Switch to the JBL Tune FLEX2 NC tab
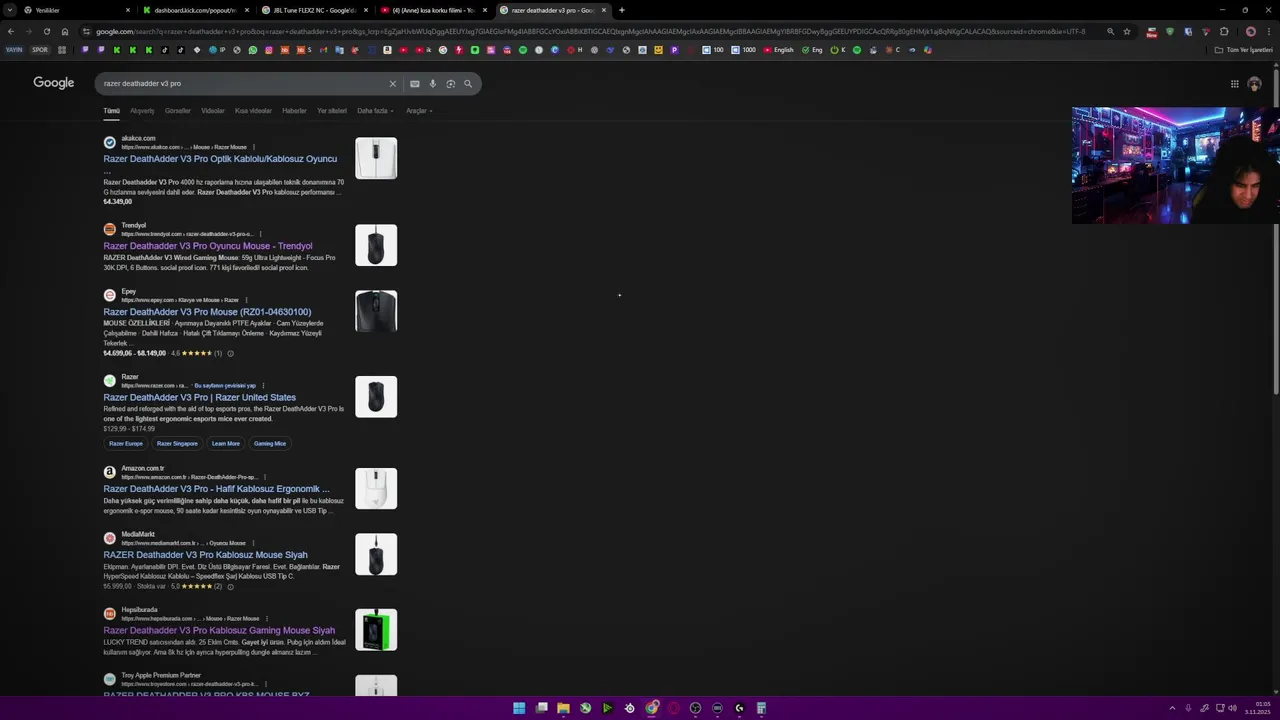 (315, 10)
